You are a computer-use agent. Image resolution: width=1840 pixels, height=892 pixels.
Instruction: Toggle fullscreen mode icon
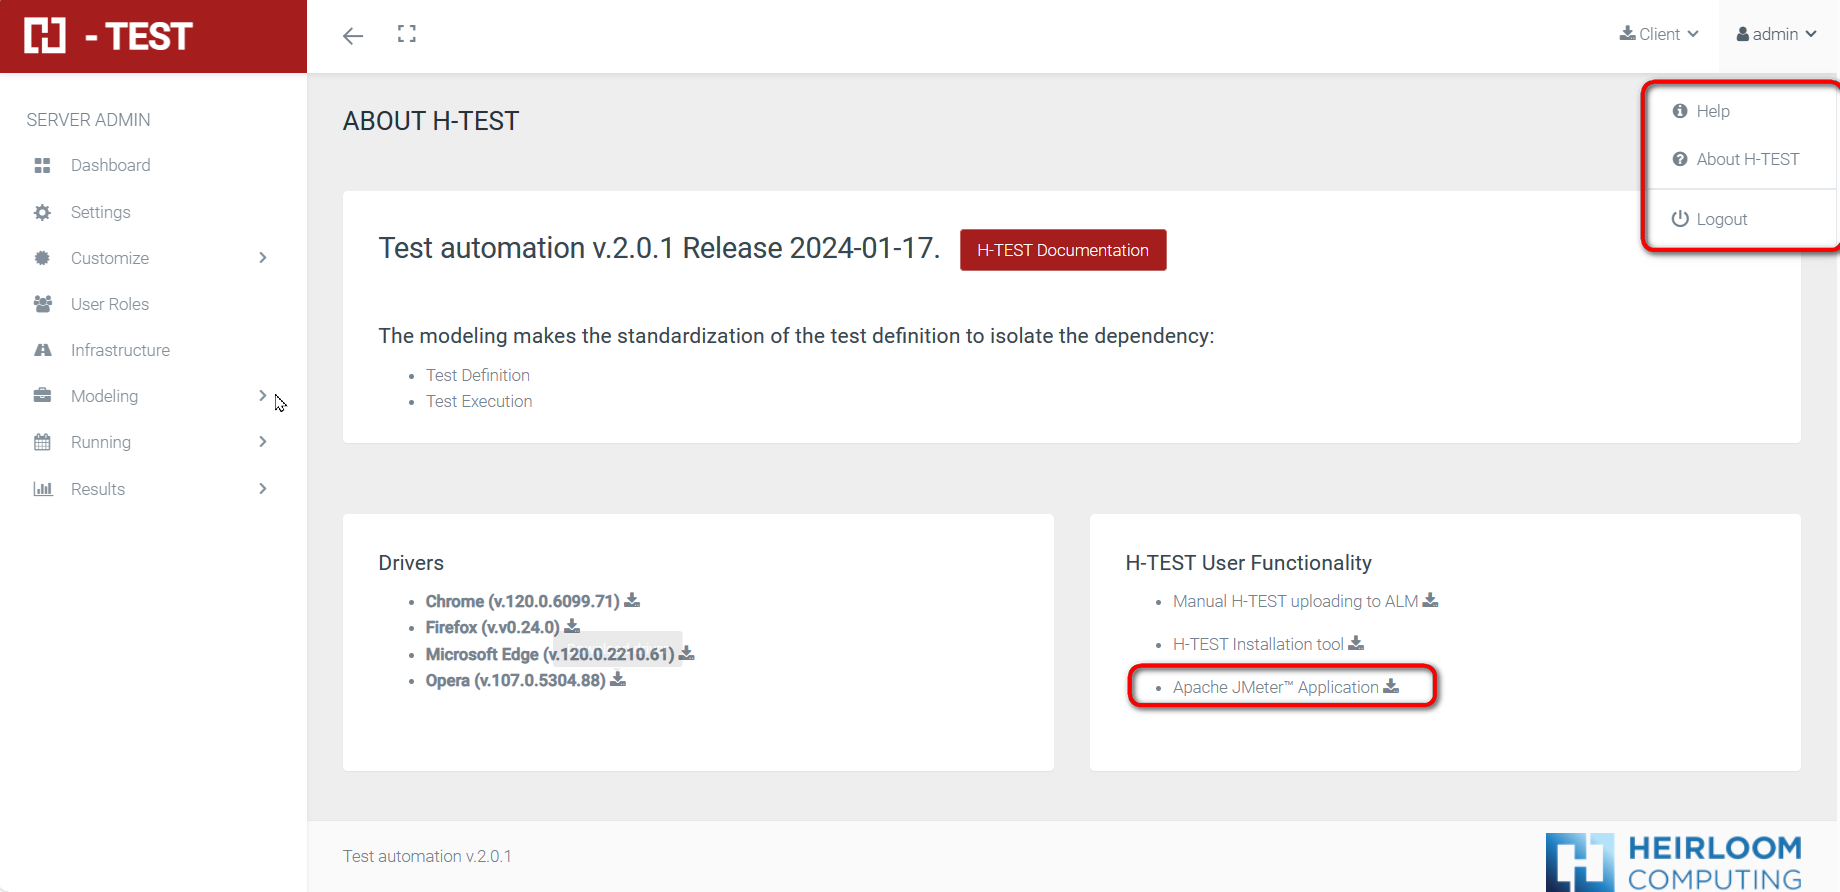click(406, 34)
